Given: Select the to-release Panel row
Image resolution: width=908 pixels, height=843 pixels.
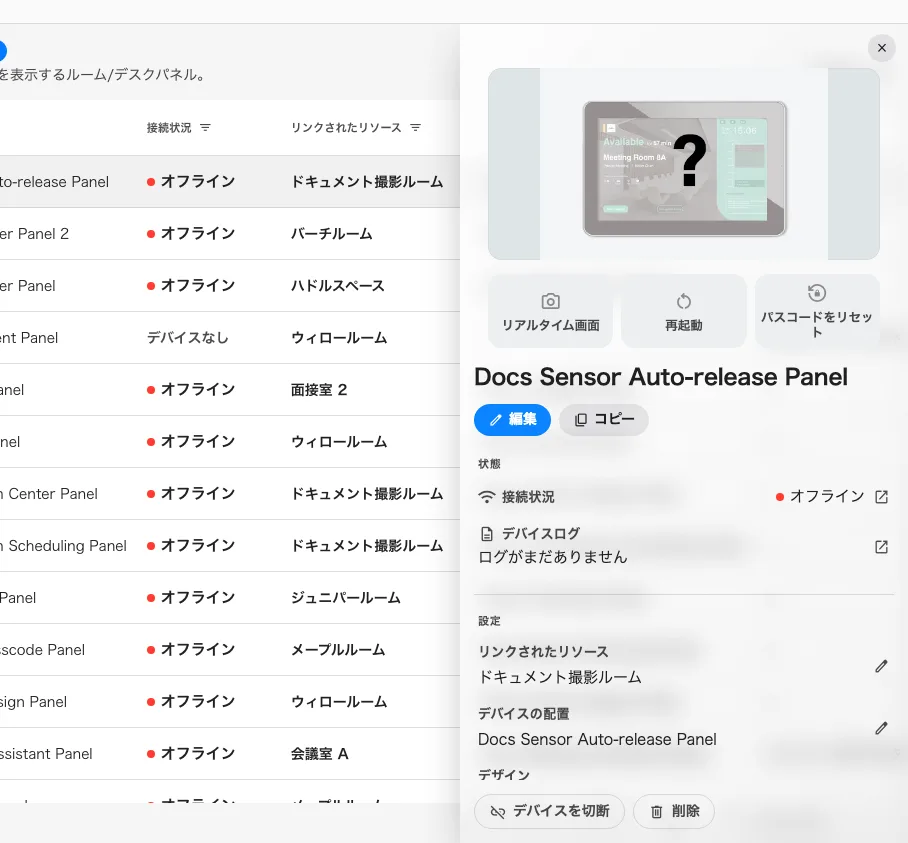Looking at the screenshot, I should 230,182.
